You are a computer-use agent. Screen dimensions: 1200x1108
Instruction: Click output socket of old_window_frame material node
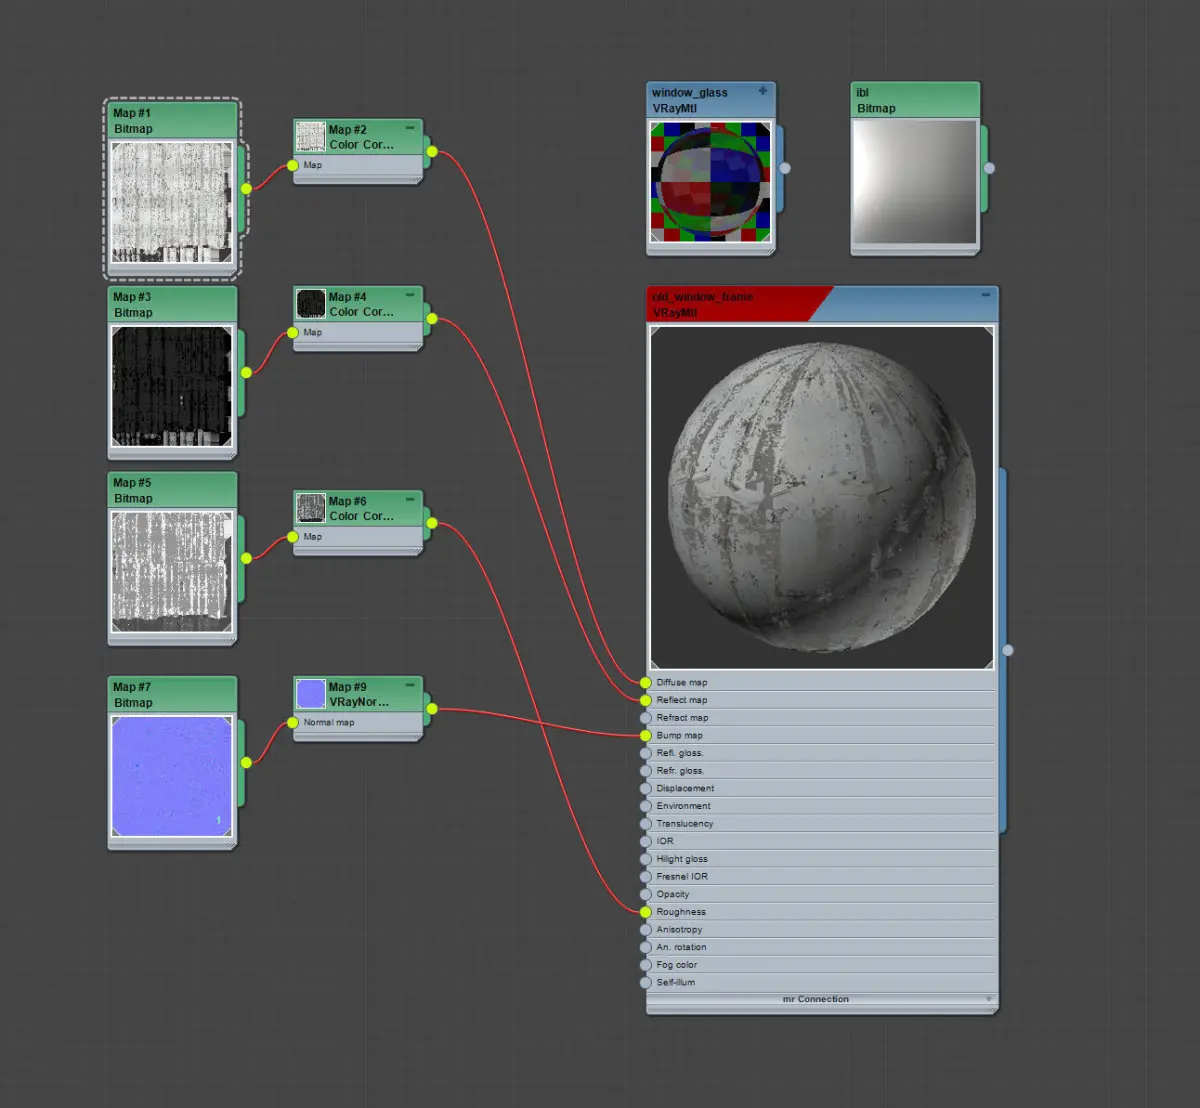(1008, 650)
